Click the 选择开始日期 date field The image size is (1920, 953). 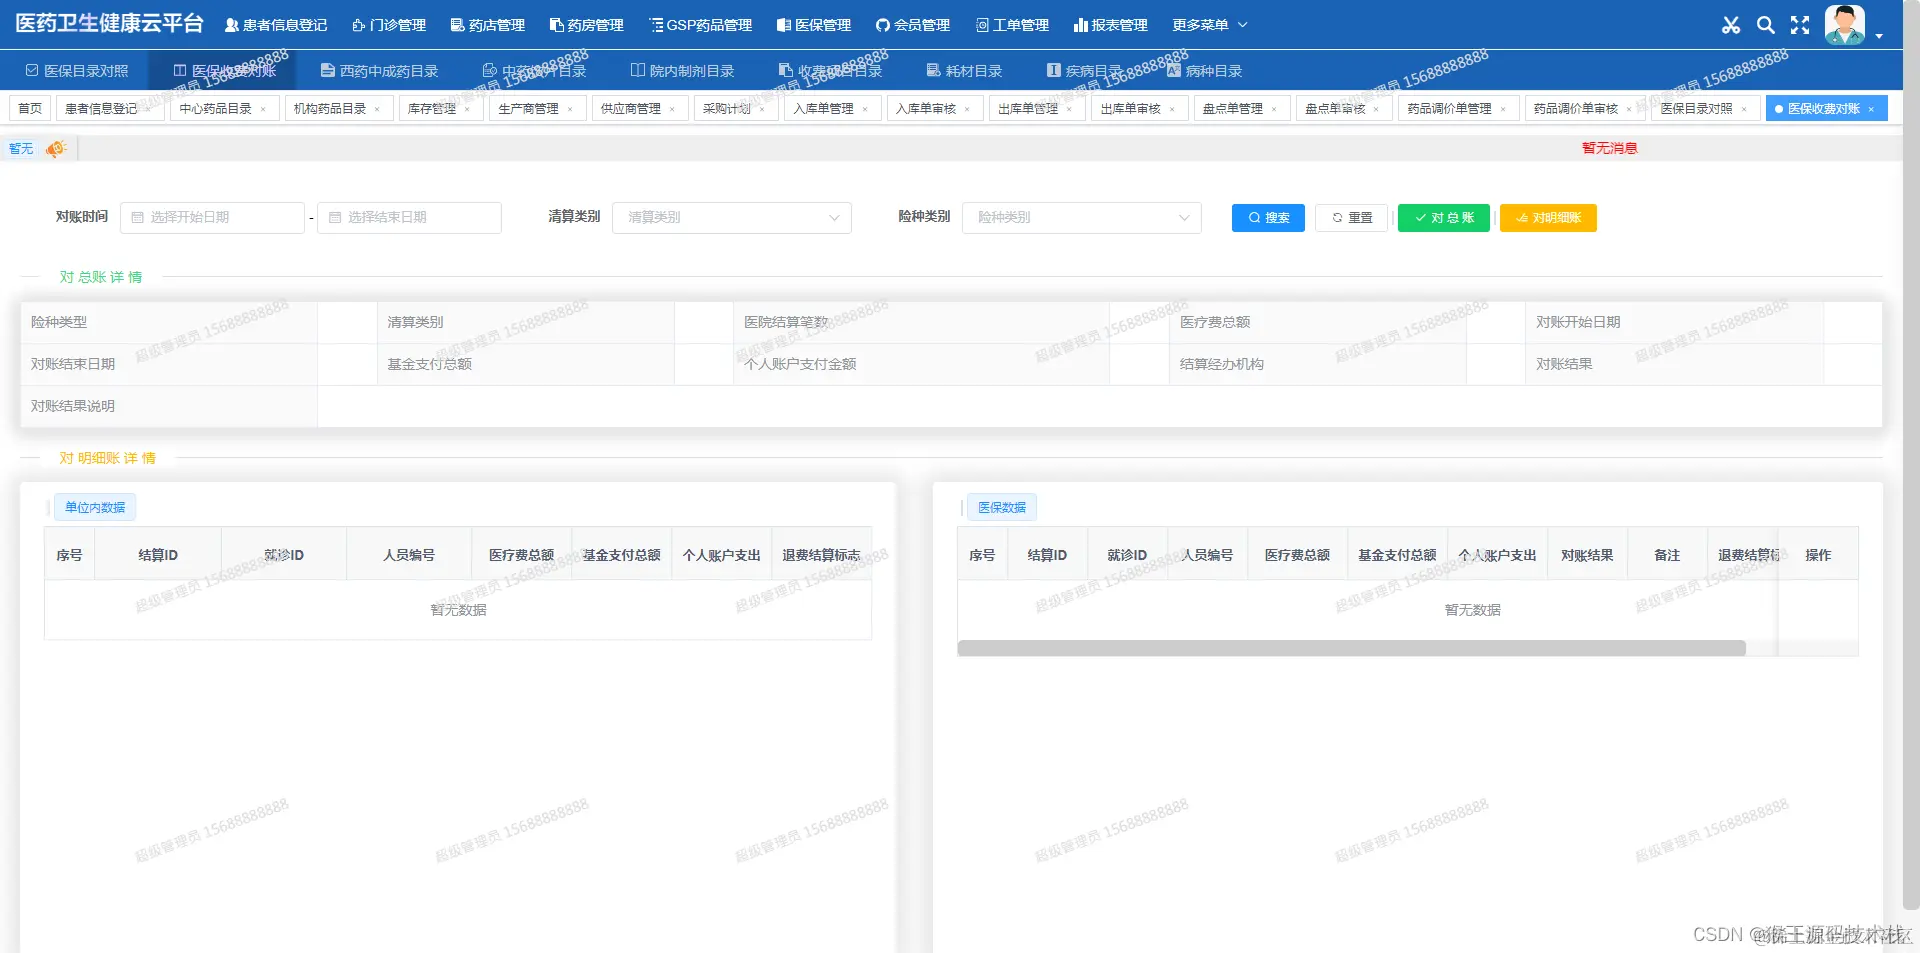[x=212, y=218]
